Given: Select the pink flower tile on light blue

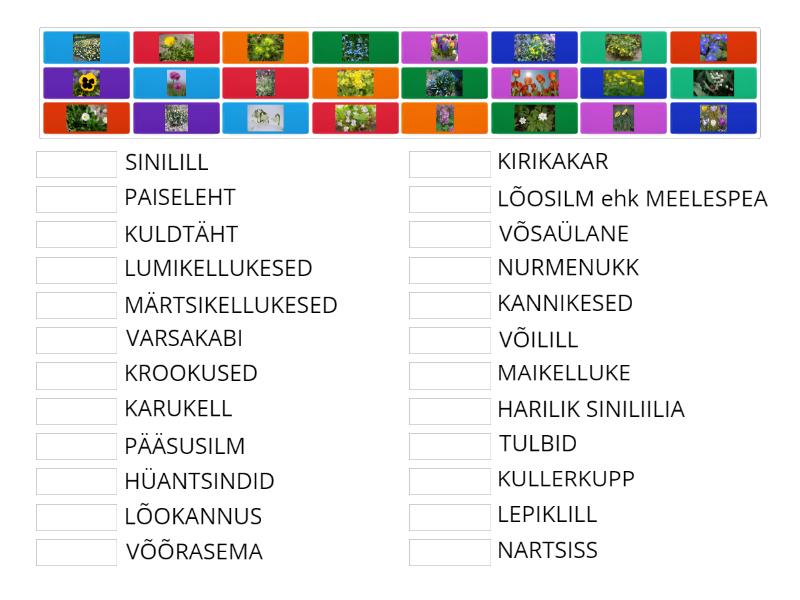Looking at the screenshot, I should pos(175,83).
